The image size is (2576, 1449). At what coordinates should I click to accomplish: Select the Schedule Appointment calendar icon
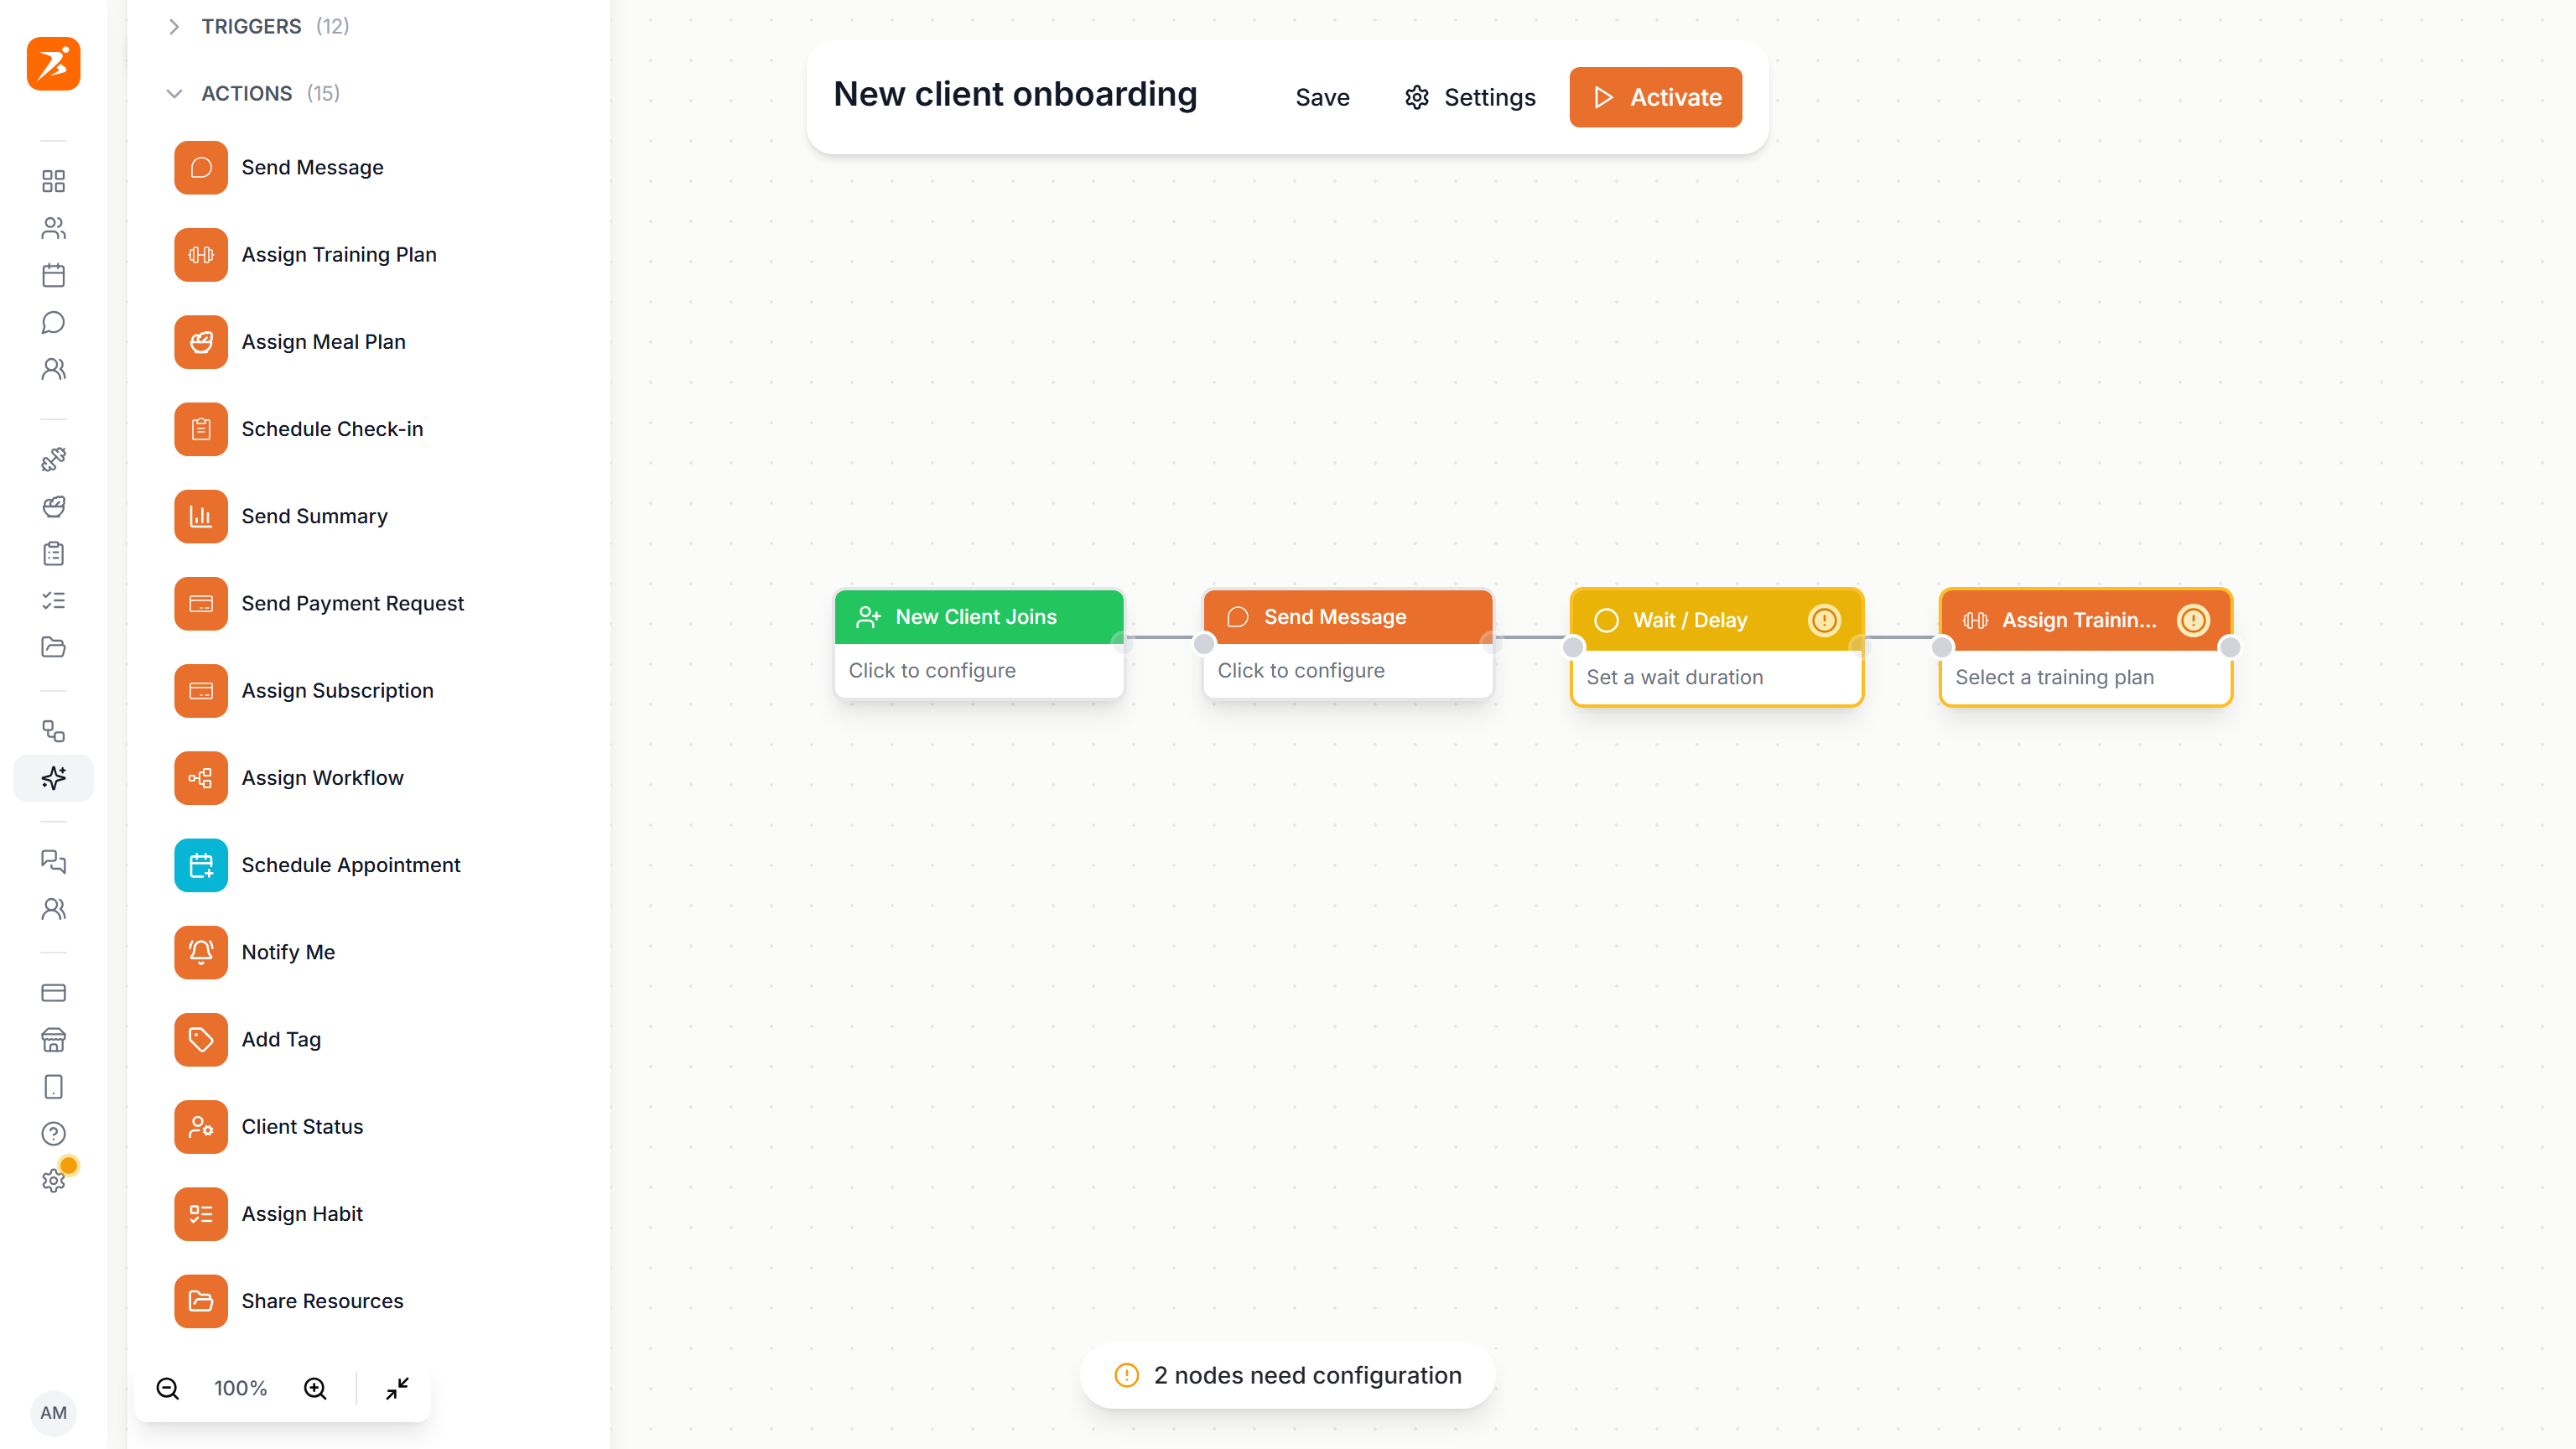(x=201, y=865)
